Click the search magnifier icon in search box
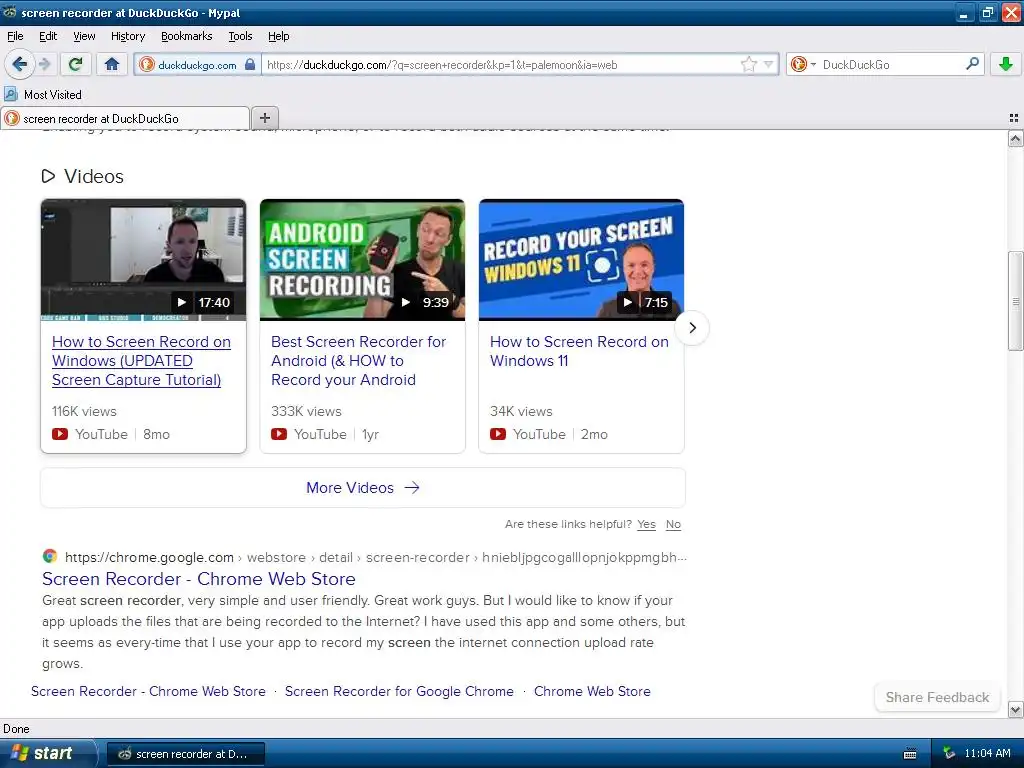The width and height of the screenshot is (1024, 768). click(972, 64)
